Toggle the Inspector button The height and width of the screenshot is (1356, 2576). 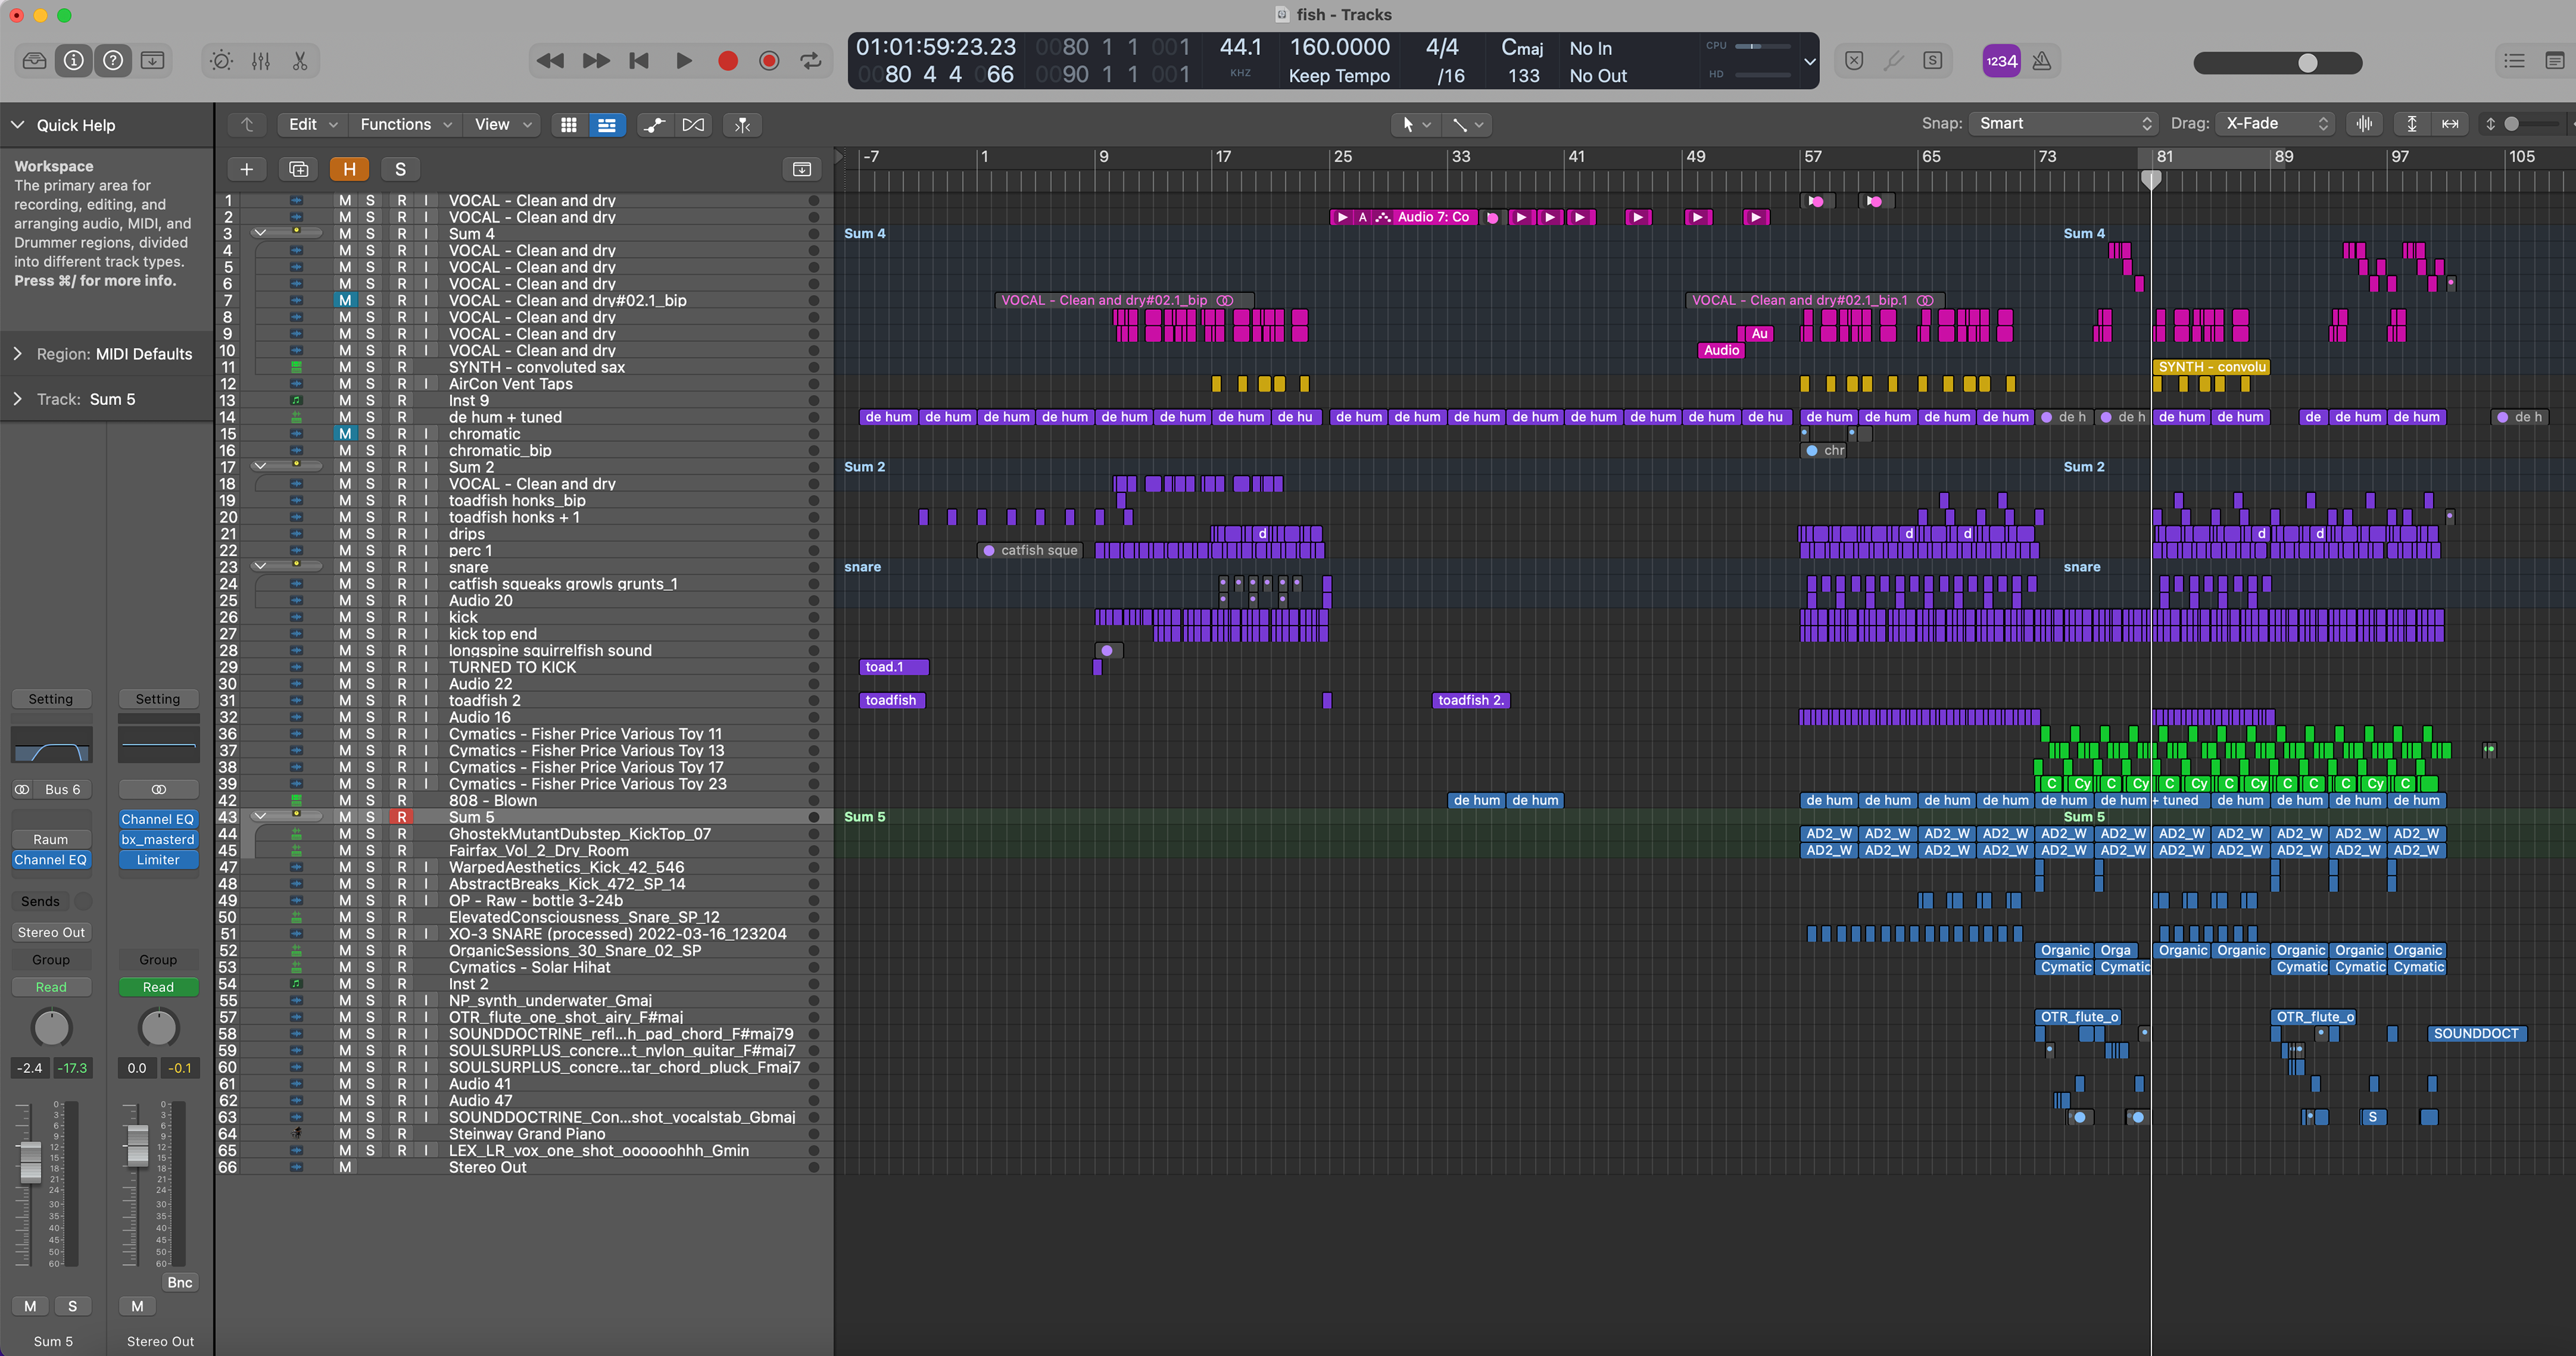[74, 61]
